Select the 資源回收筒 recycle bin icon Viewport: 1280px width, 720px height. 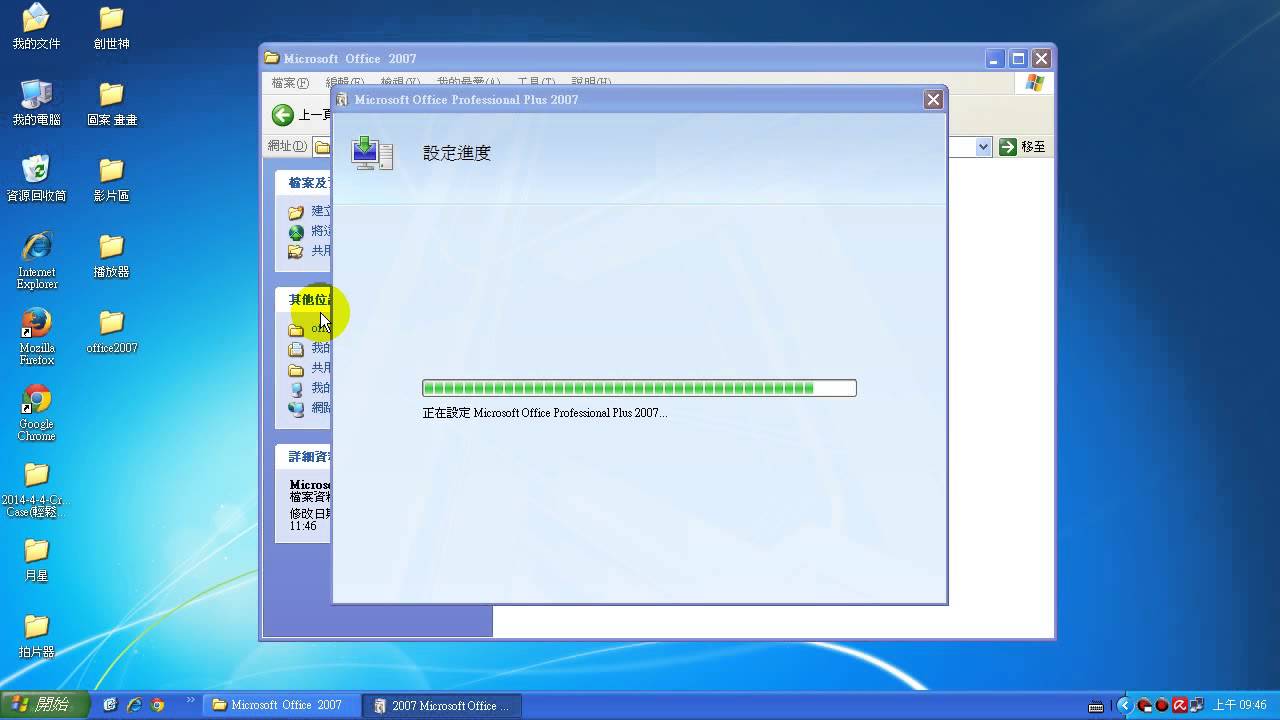[36, 179]
